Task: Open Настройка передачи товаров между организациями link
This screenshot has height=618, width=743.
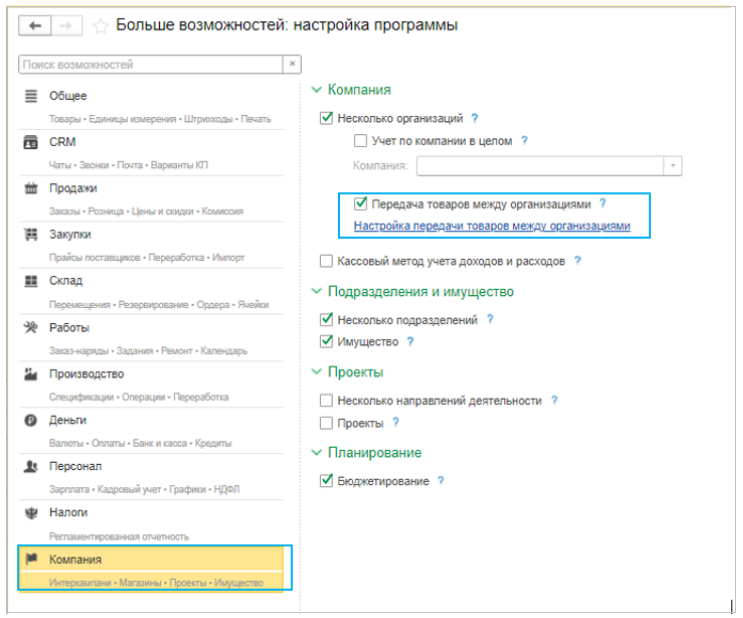Action: pos(492,226)
